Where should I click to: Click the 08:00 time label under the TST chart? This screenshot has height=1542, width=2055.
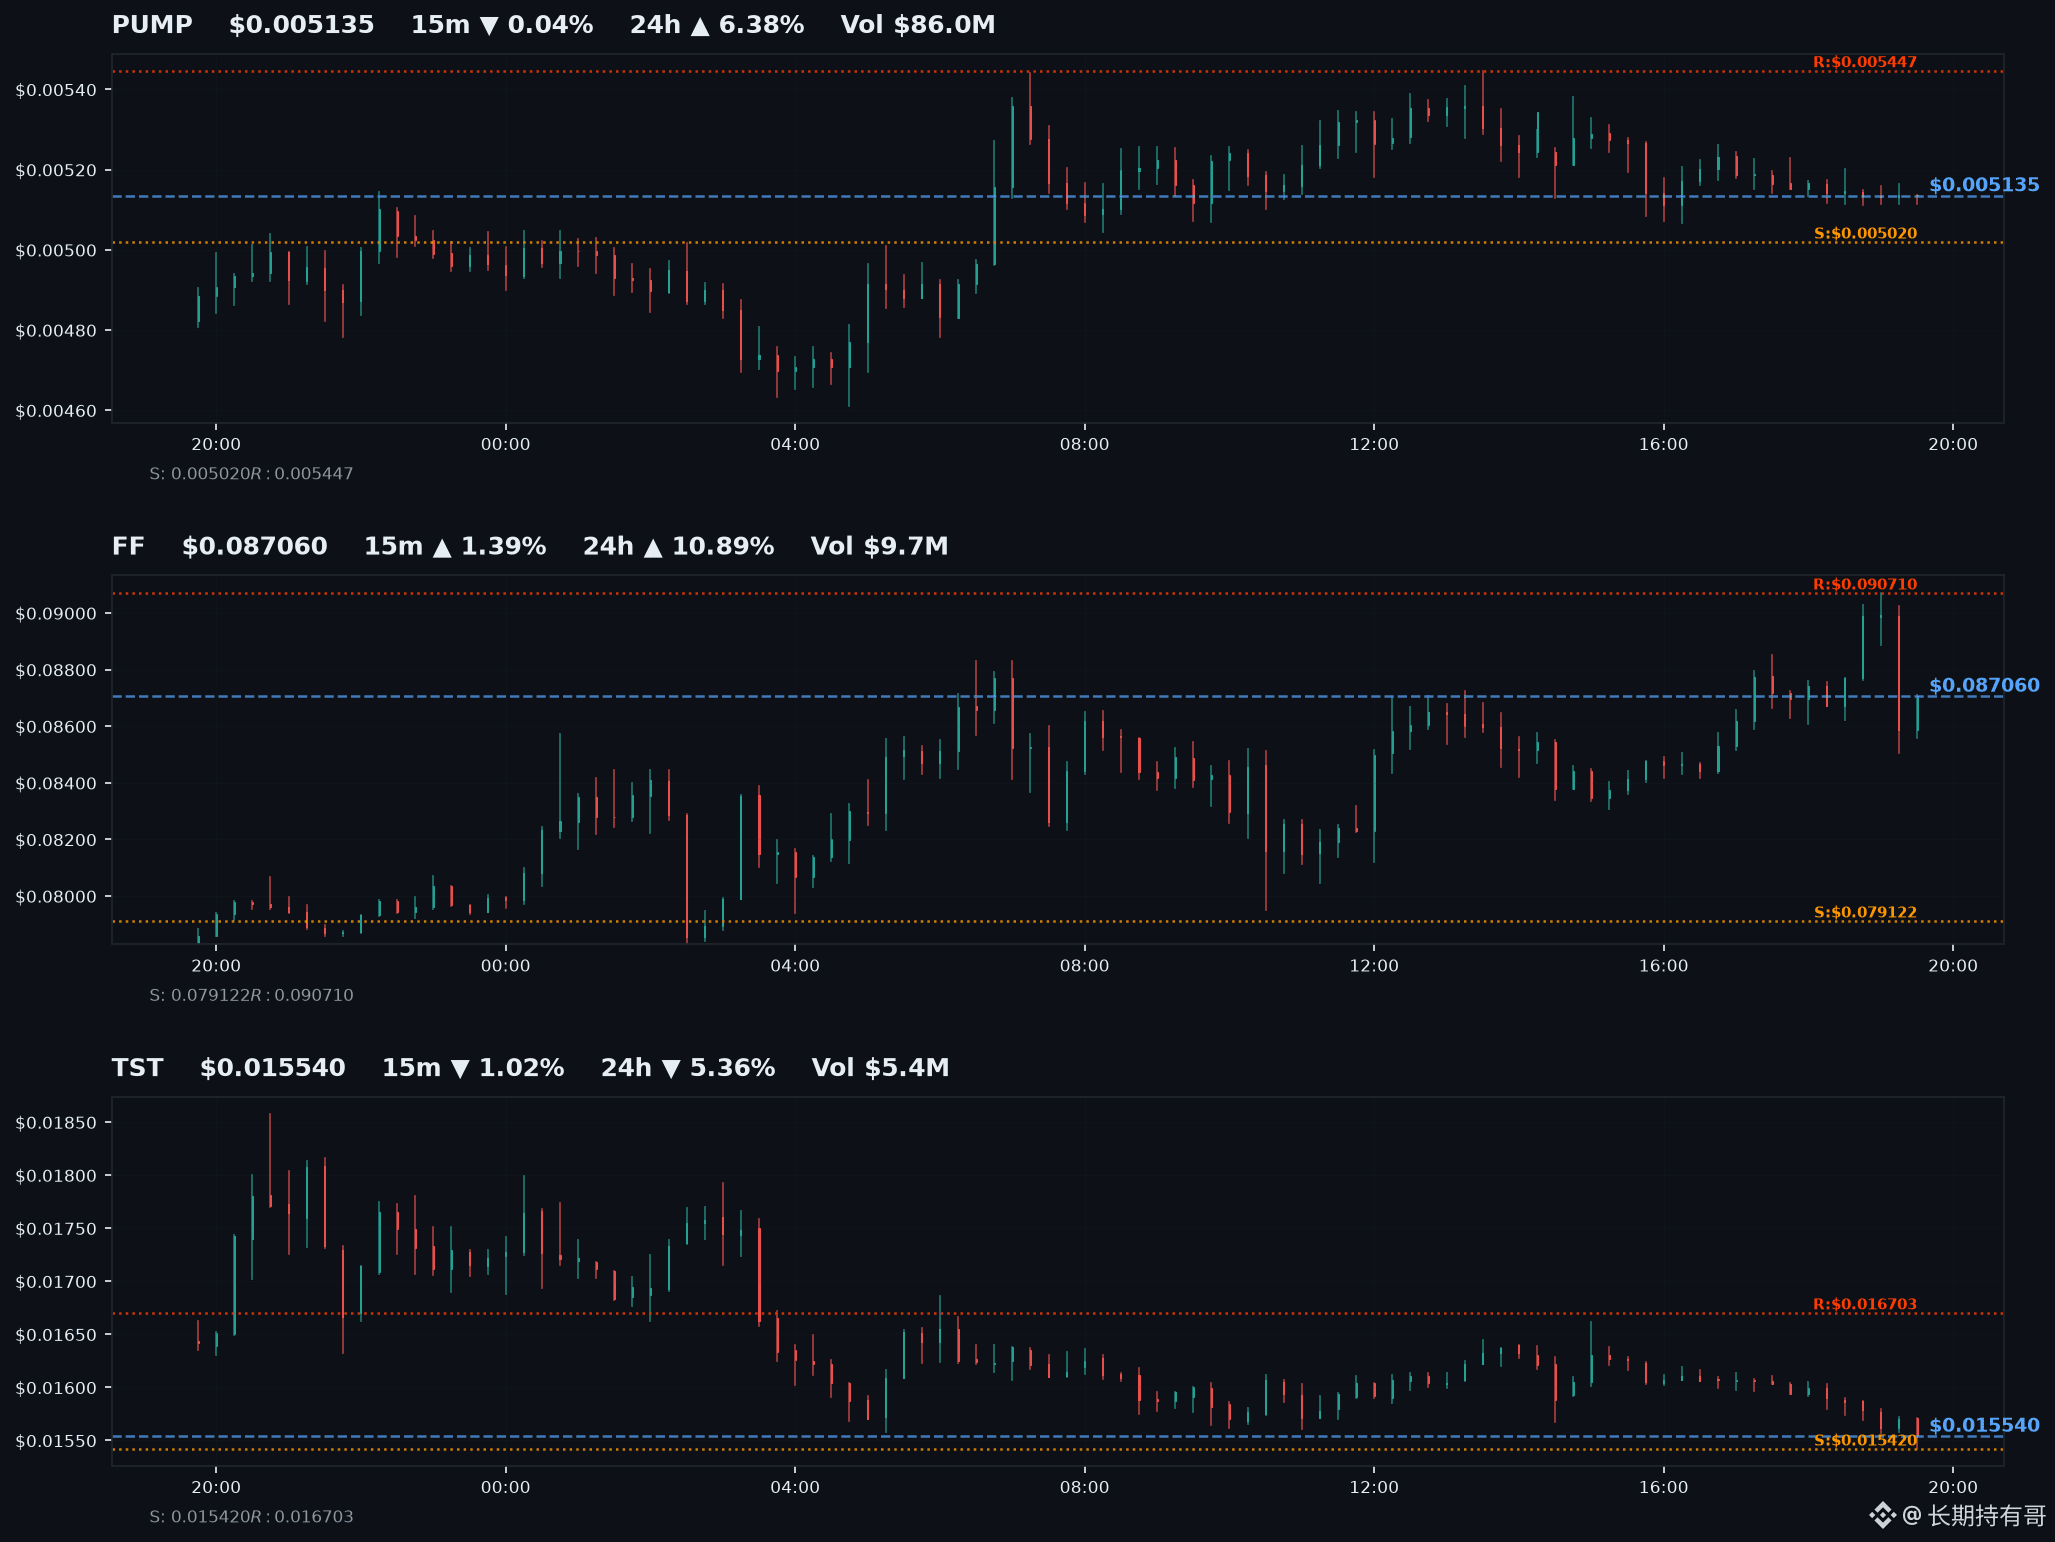point(1085,1487)
